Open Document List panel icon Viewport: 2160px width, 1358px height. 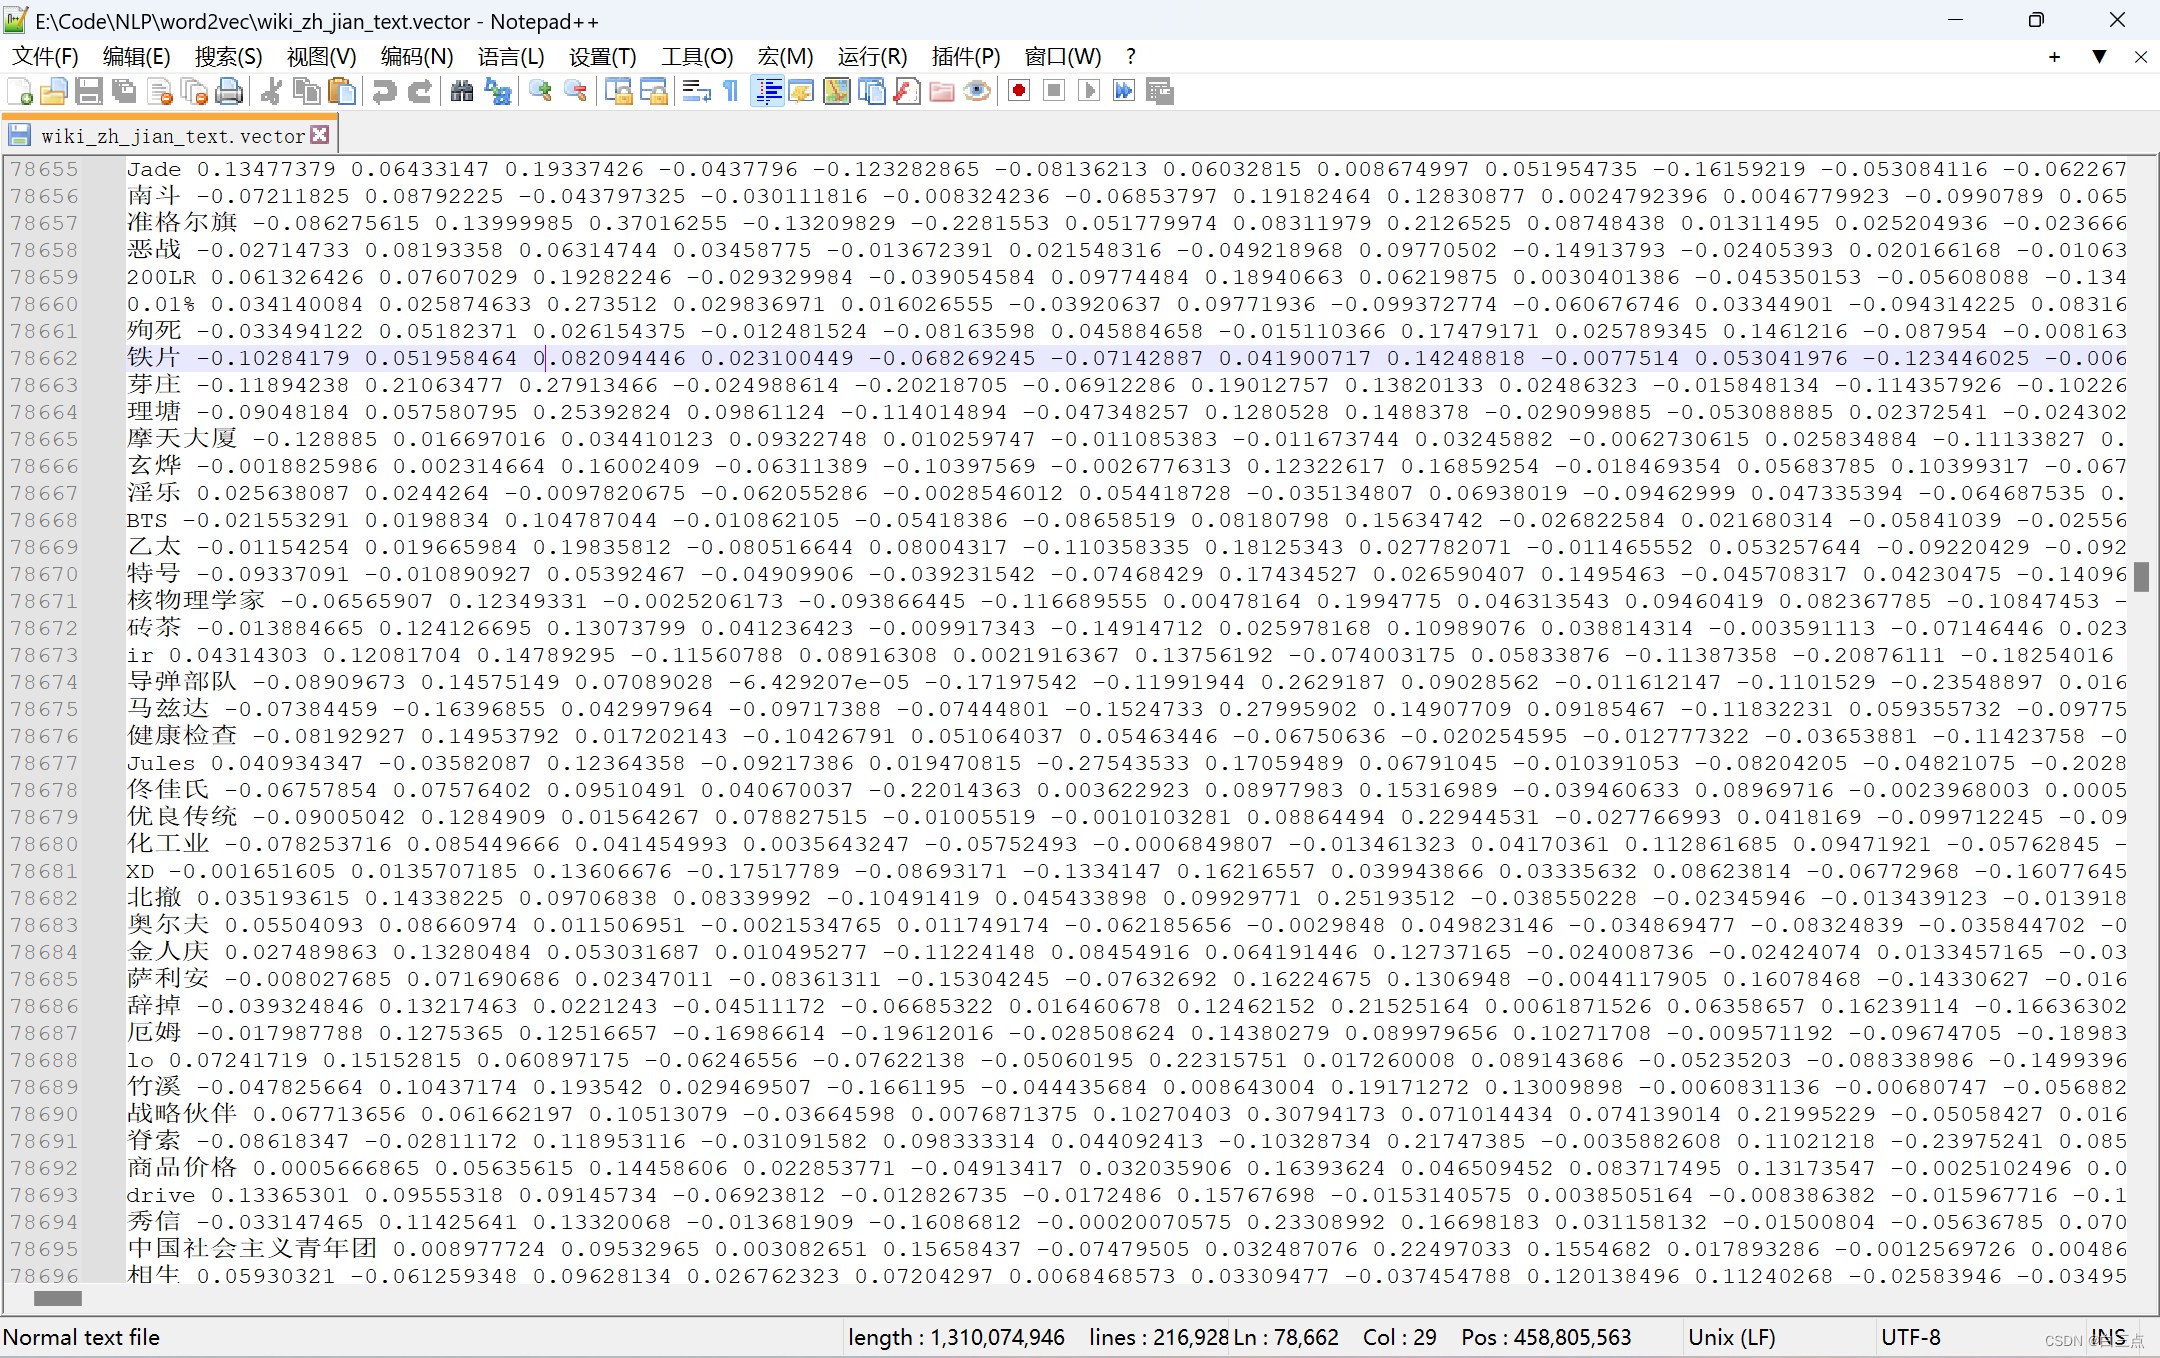(871, 92)
